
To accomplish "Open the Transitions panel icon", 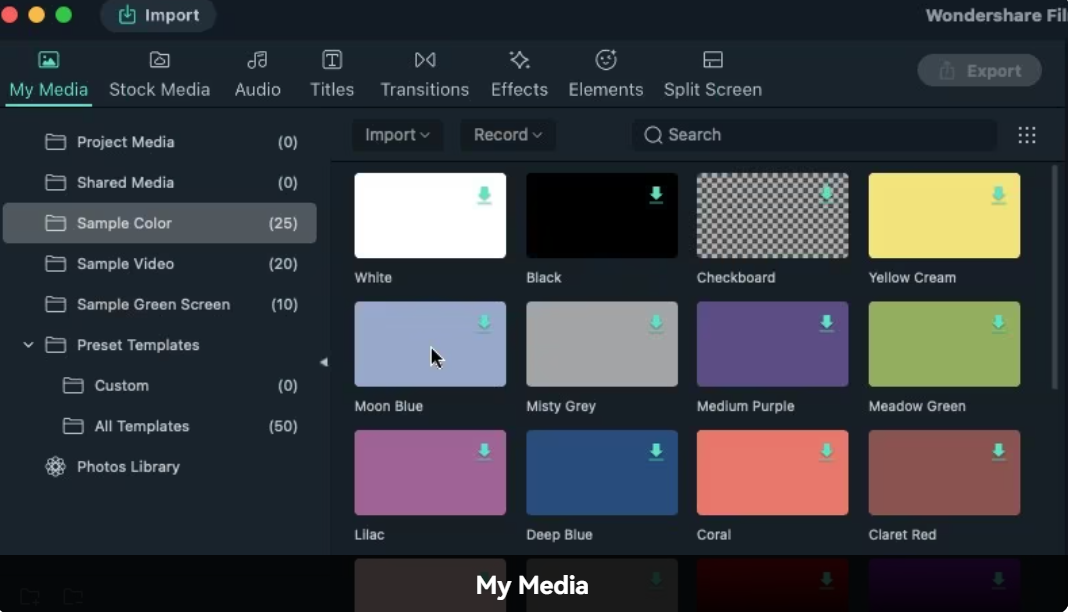I will 425,60.
